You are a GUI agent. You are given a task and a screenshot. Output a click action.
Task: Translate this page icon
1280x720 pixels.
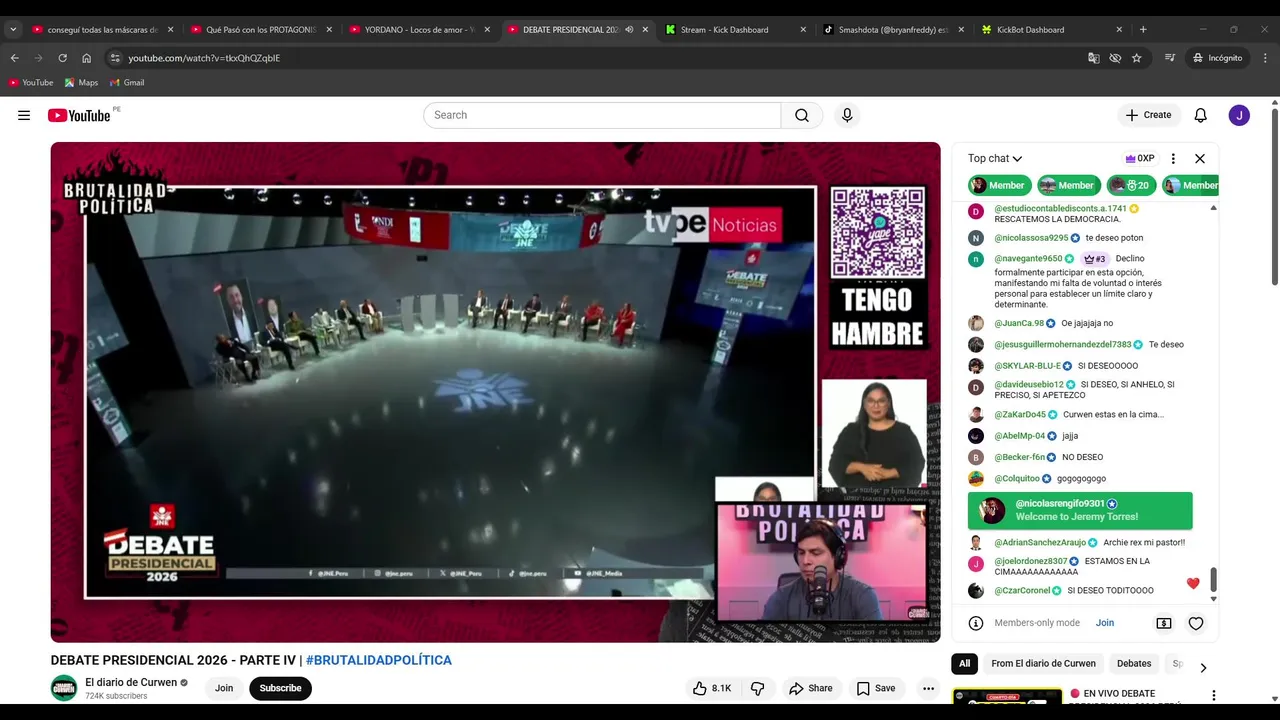(1094, 58)
